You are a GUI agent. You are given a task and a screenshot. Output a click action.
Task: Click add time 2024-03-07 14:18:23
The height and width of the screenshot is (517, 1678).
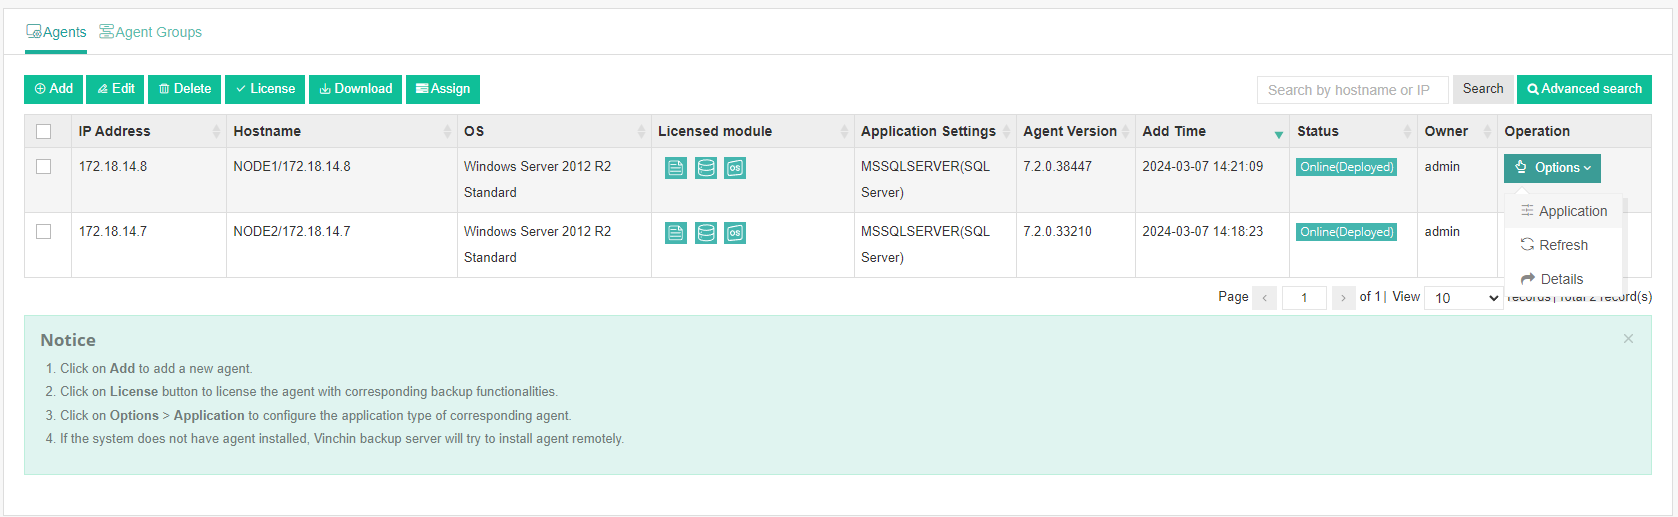point(1203,231)
